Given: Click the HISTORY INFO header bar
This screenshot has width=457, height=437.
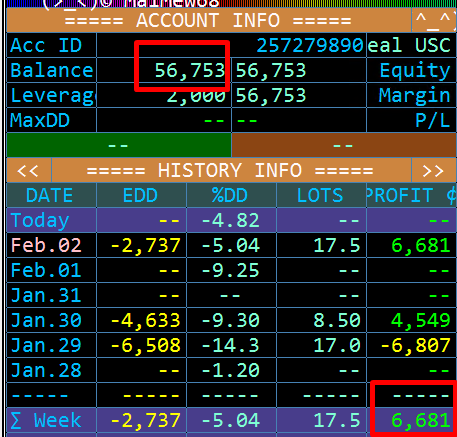Looking at the screenshot, I should coord(231,170).
